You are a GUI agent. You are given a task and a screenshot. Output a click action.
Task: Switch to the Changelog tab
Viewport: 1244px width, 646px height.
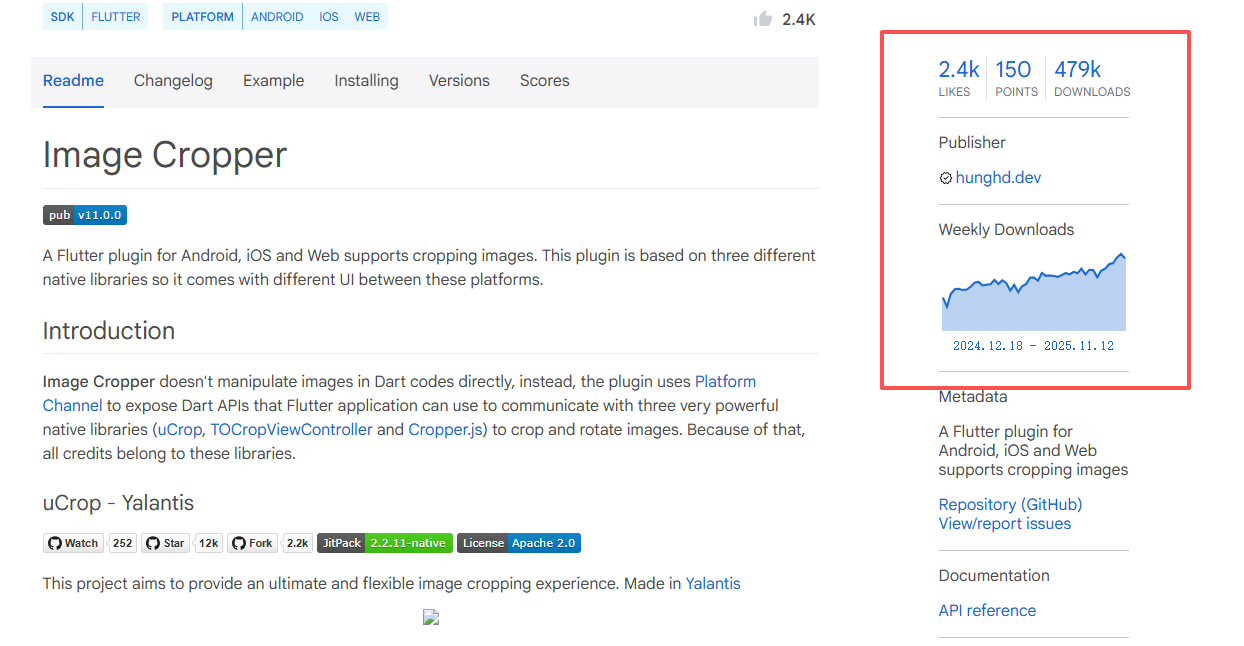173,81
